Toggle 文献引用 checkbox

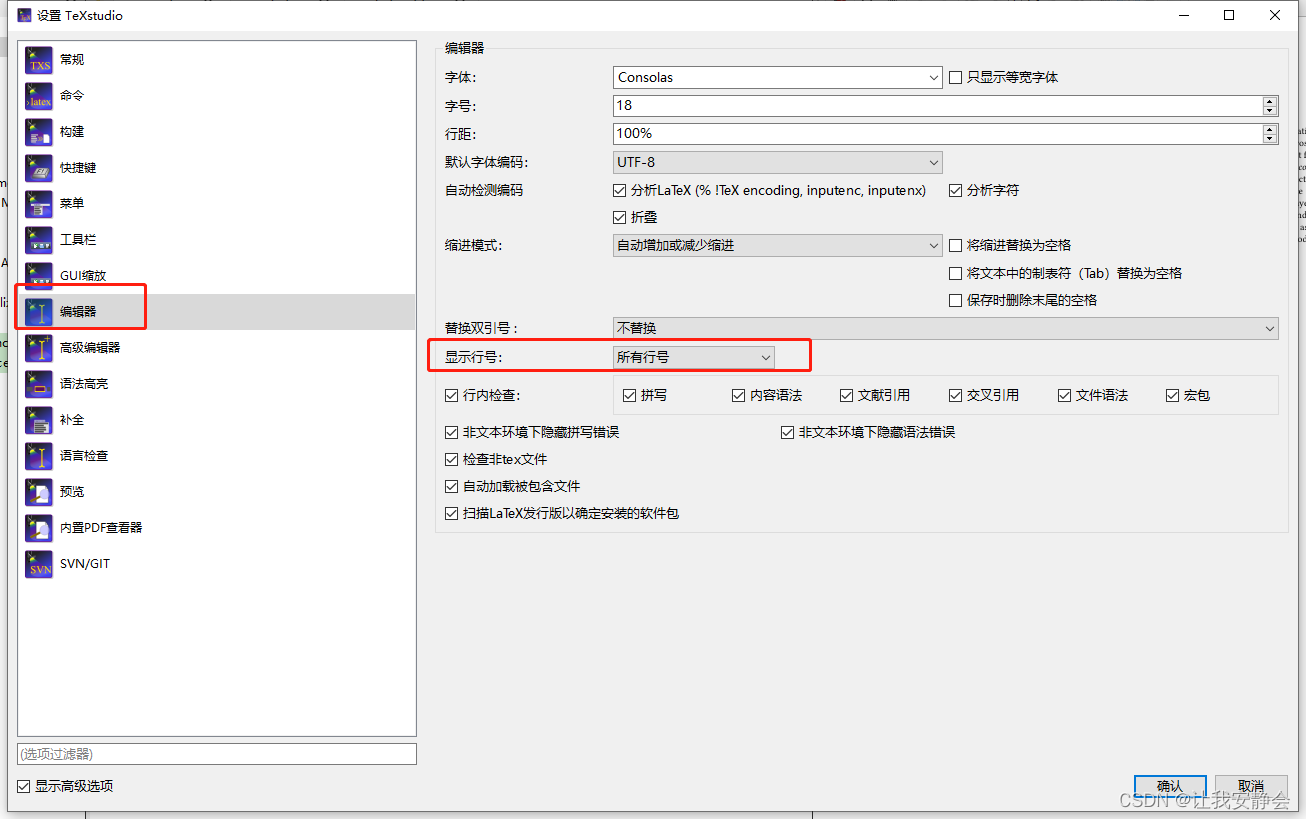(x=846, y=395)
